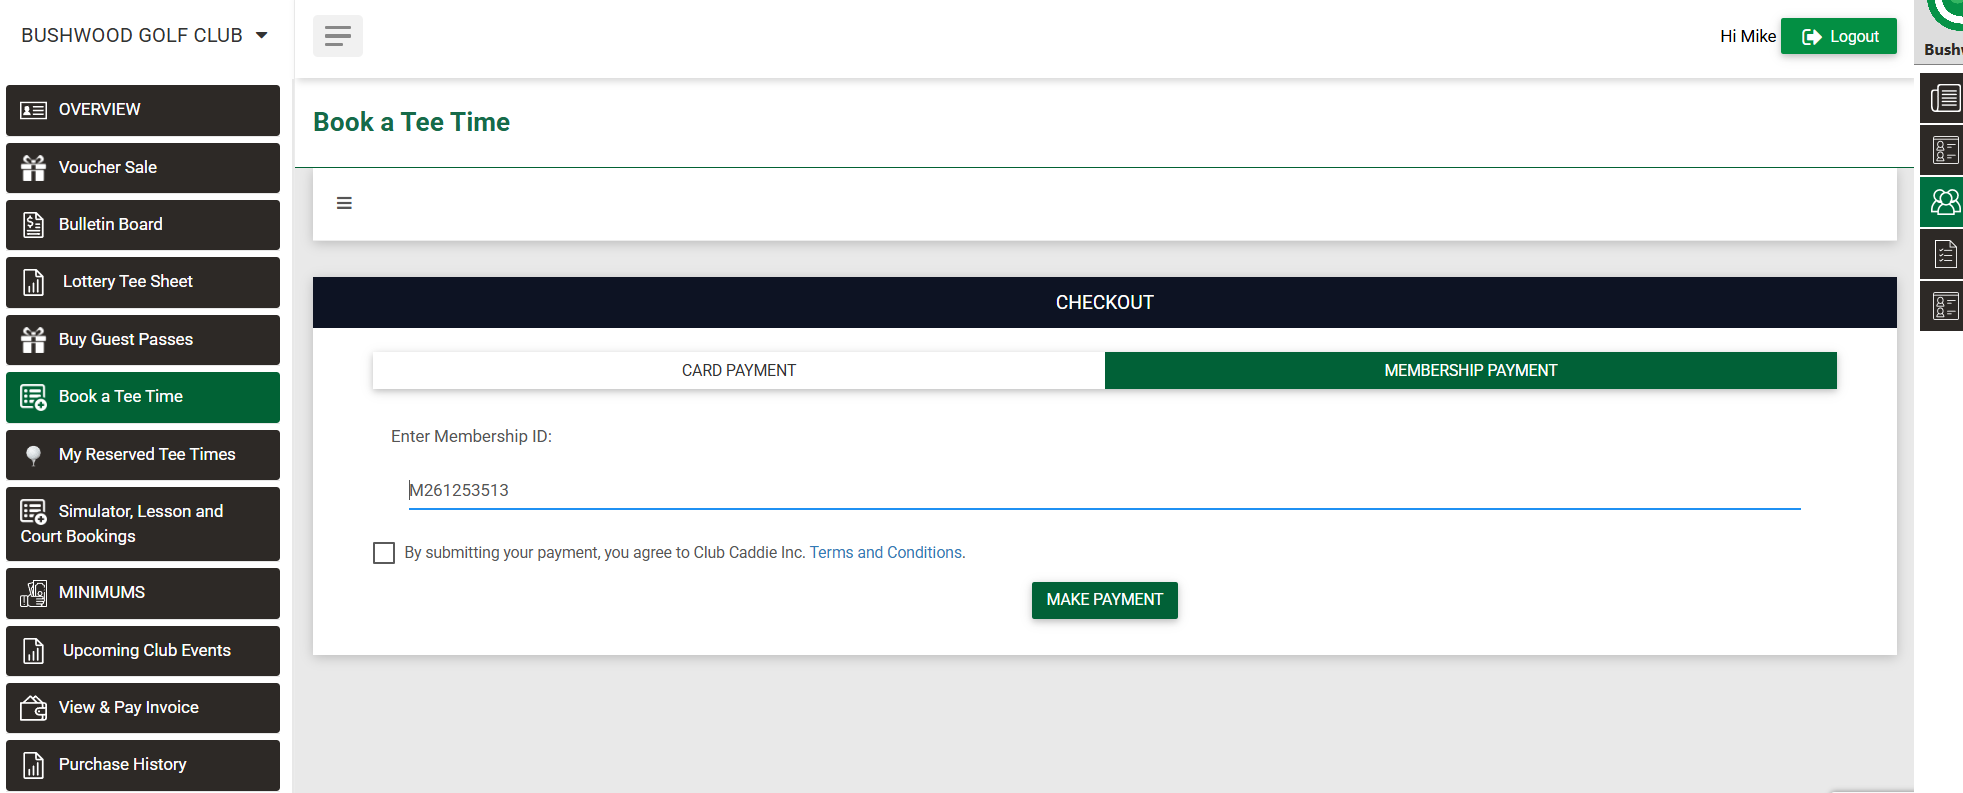This screenshot has height=793, width=1963.
Task: Click the MINIMUMS sidebar icon
Action: 33,593
